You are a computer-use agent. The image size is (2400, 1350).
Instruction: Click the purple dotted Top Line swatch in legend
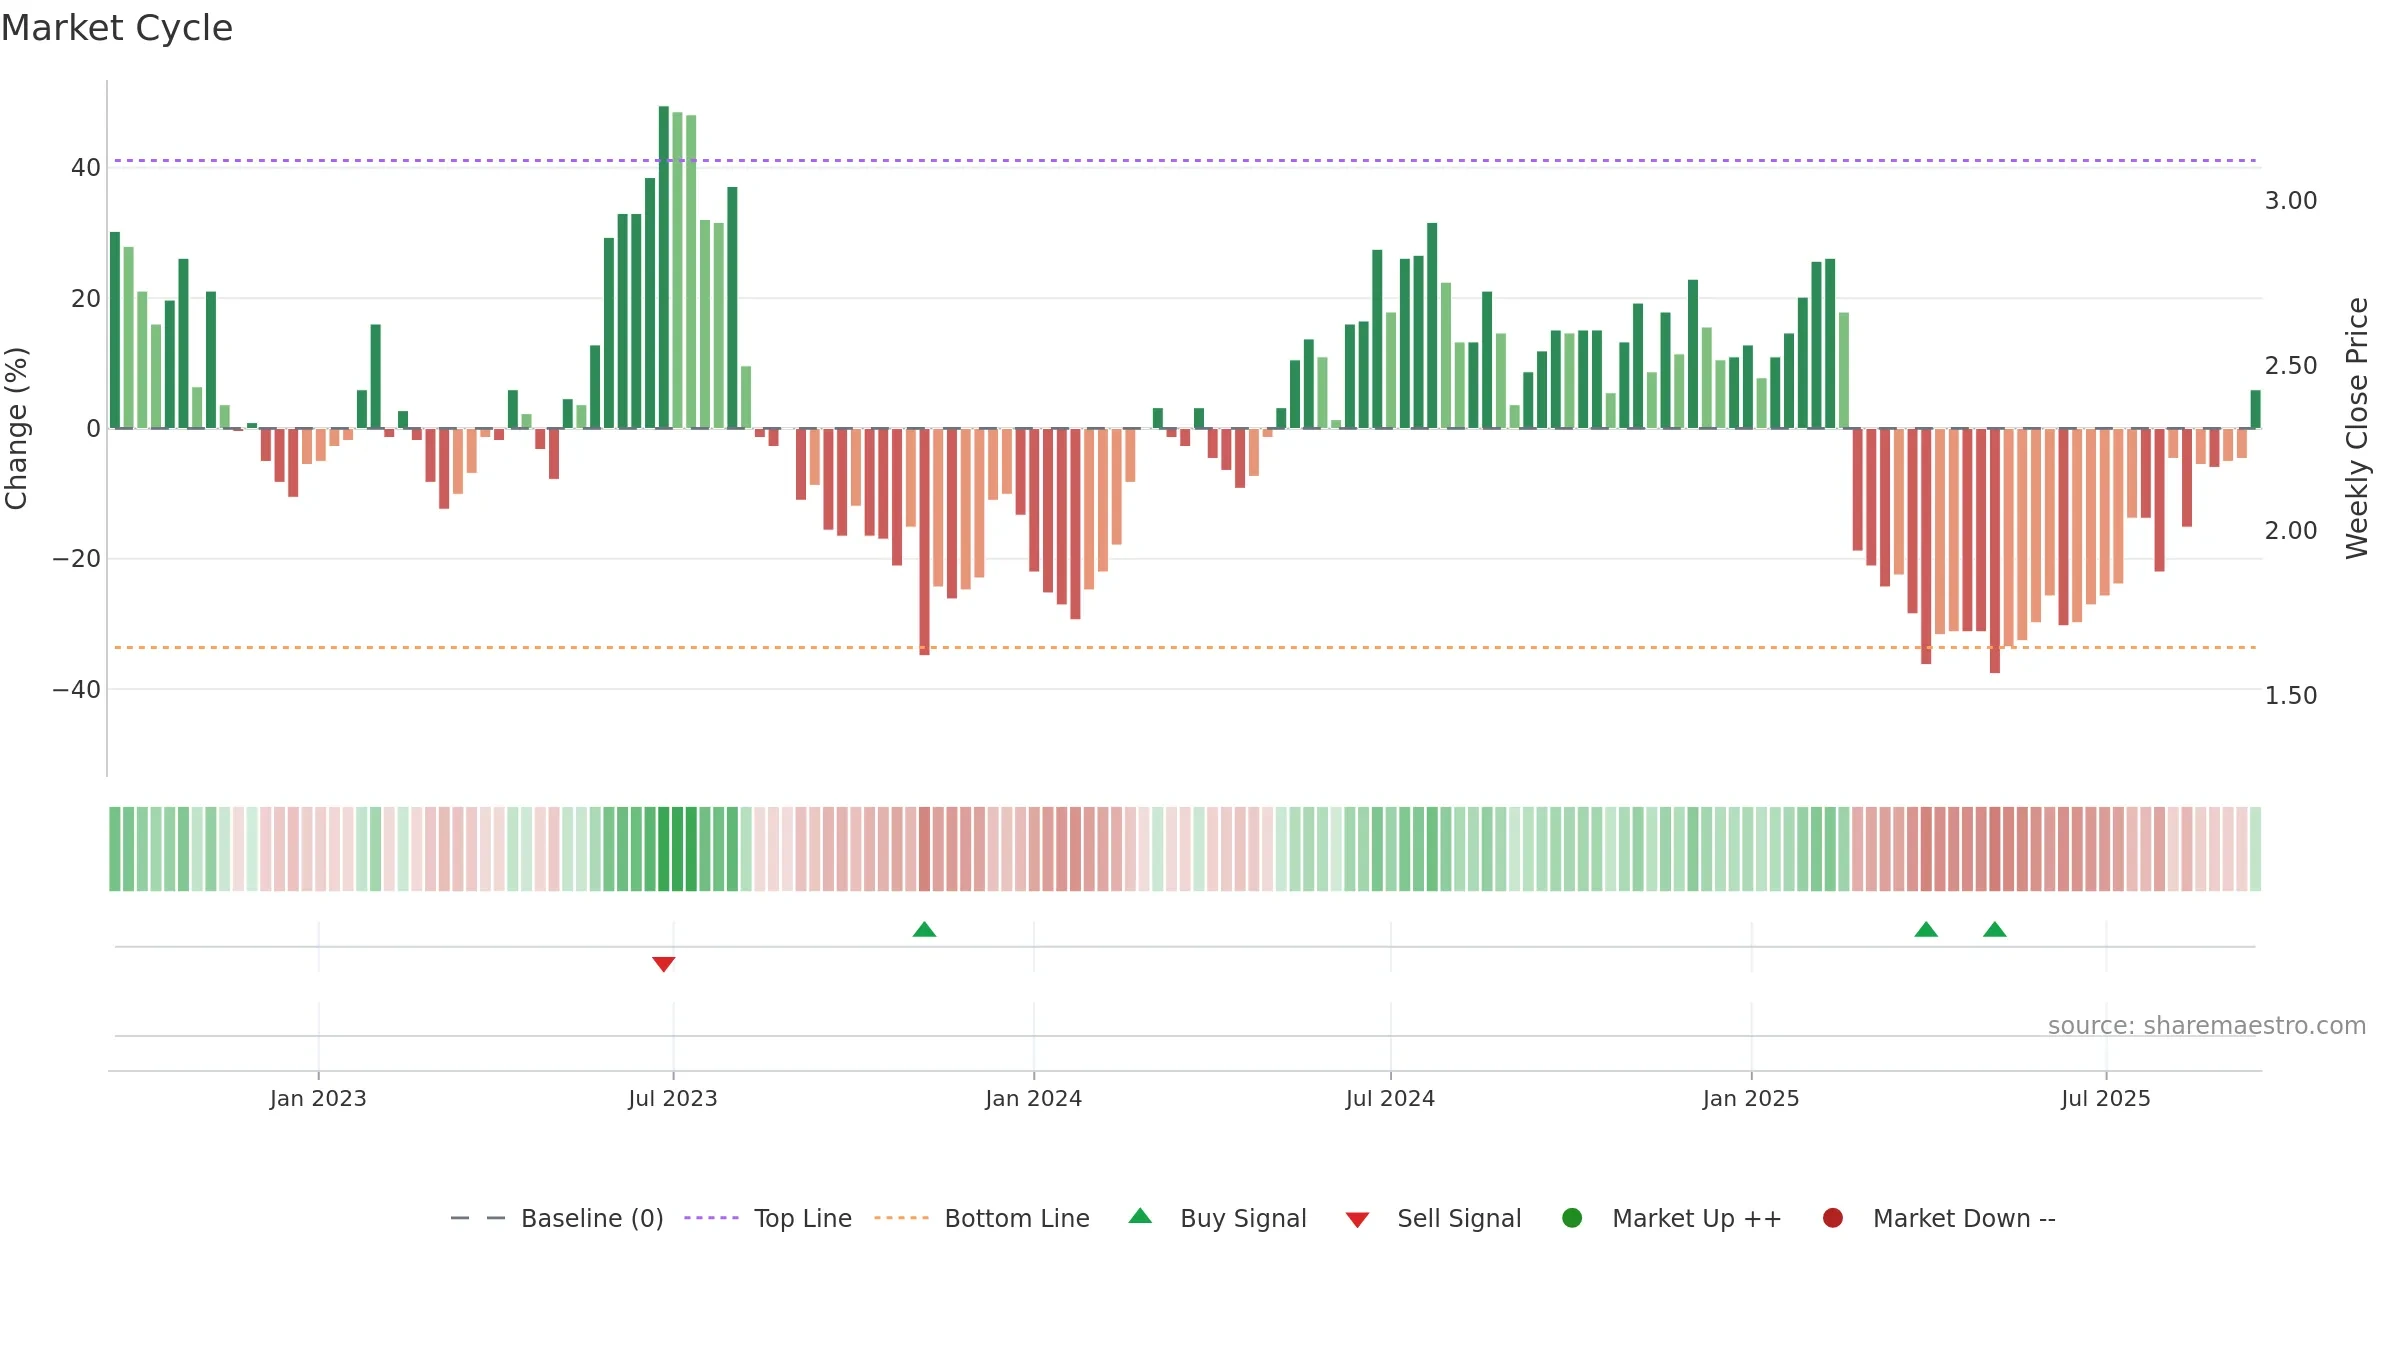(711, 1218)
